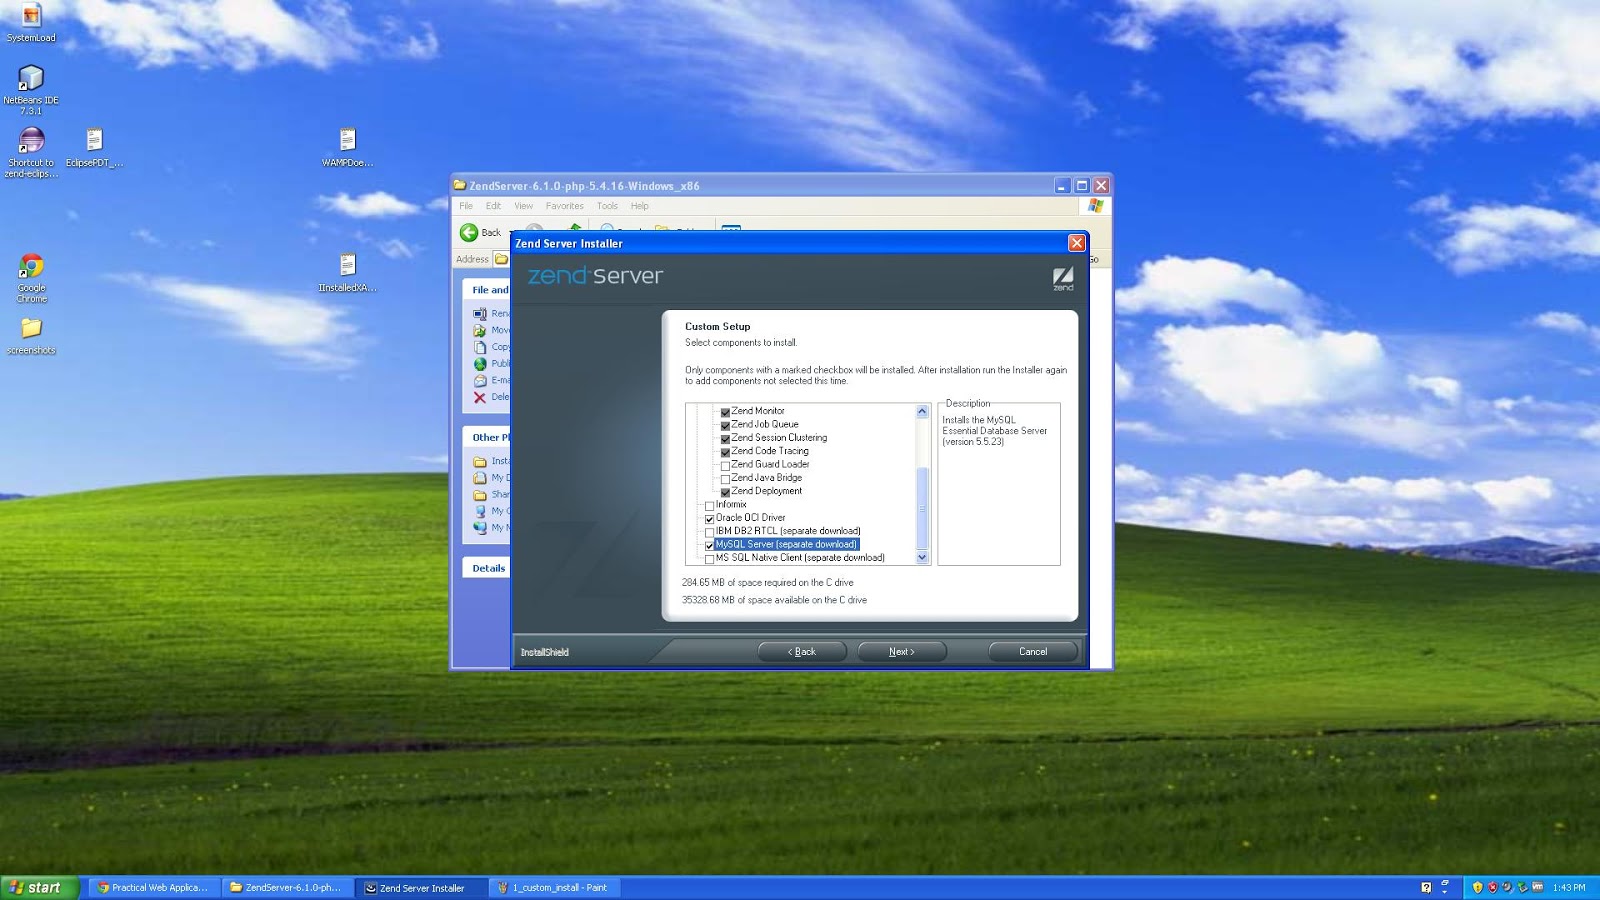Open the Help menu in Explorer window
The width and height of the screenshot is (1600, 900).
pyautogui.click(x=639, y=206)
